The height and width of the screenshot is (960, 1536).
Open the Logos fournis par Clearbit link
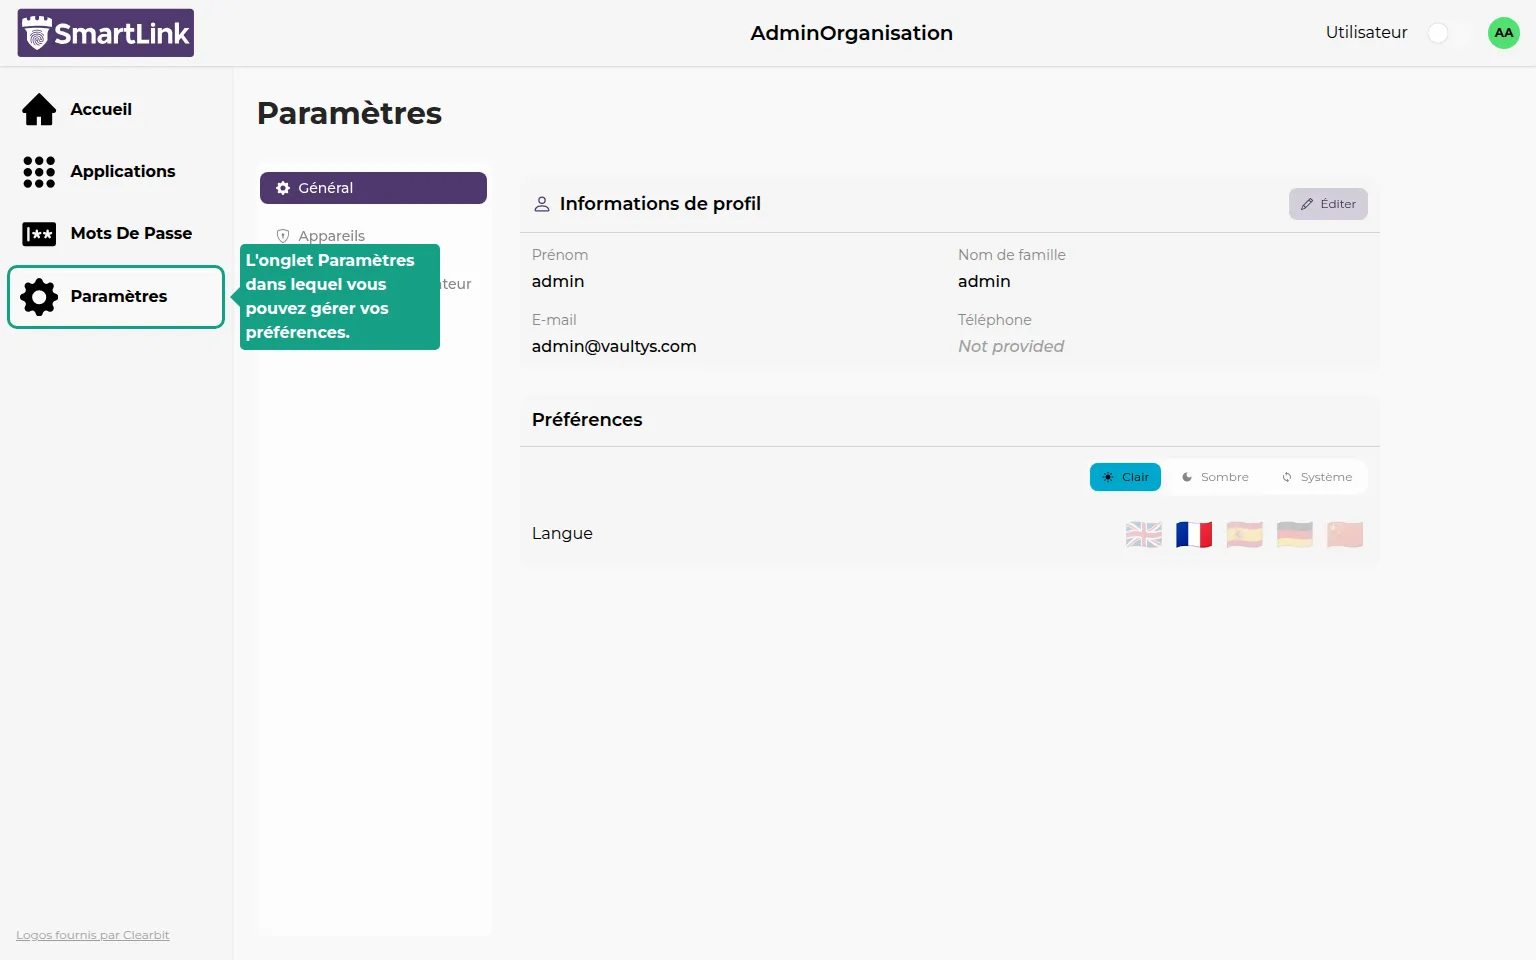click(x=92, y=934)
